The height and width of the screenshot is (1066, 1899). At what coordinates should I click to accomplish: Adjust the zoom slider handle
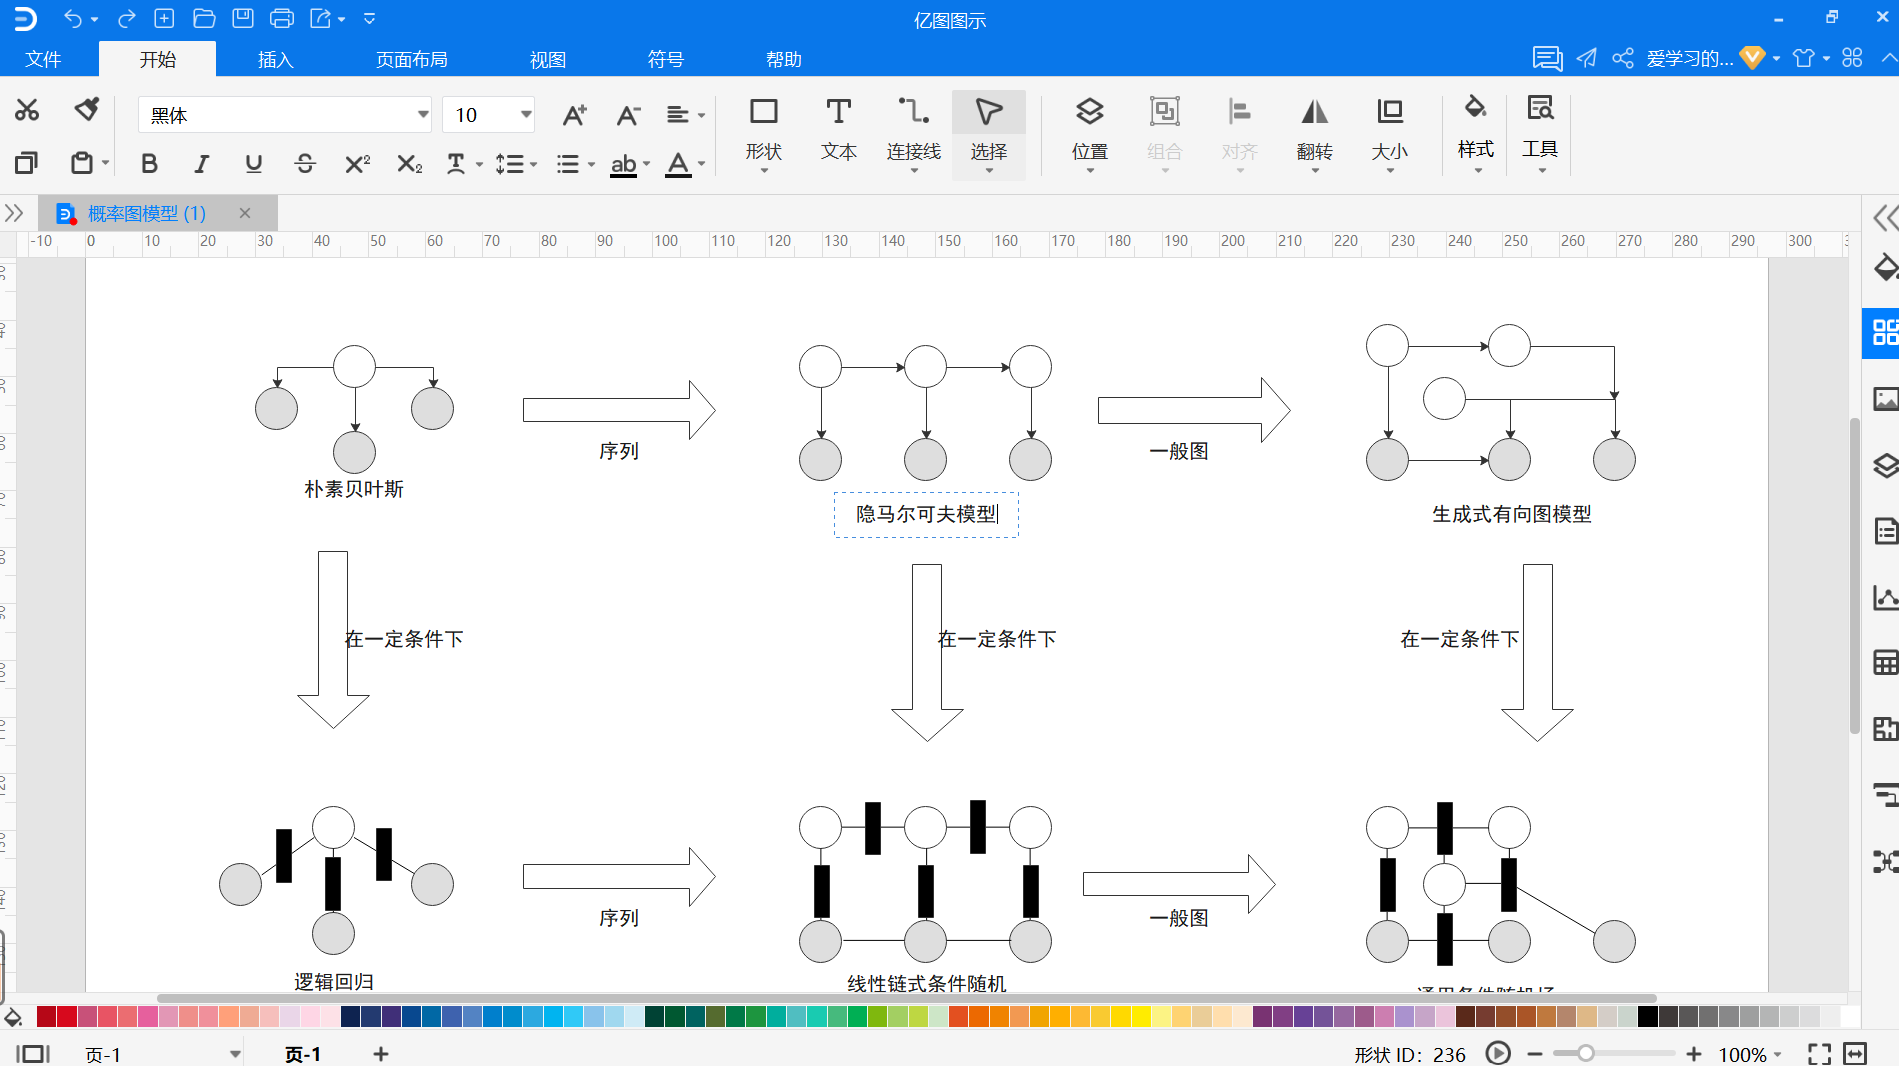(x=1585, y=1053)
